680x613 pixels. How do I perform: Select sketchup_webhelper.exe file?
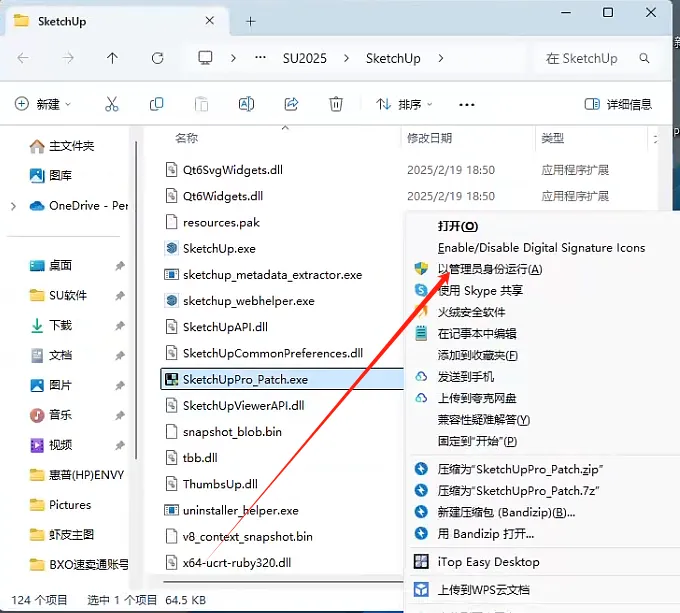(248, 301)
